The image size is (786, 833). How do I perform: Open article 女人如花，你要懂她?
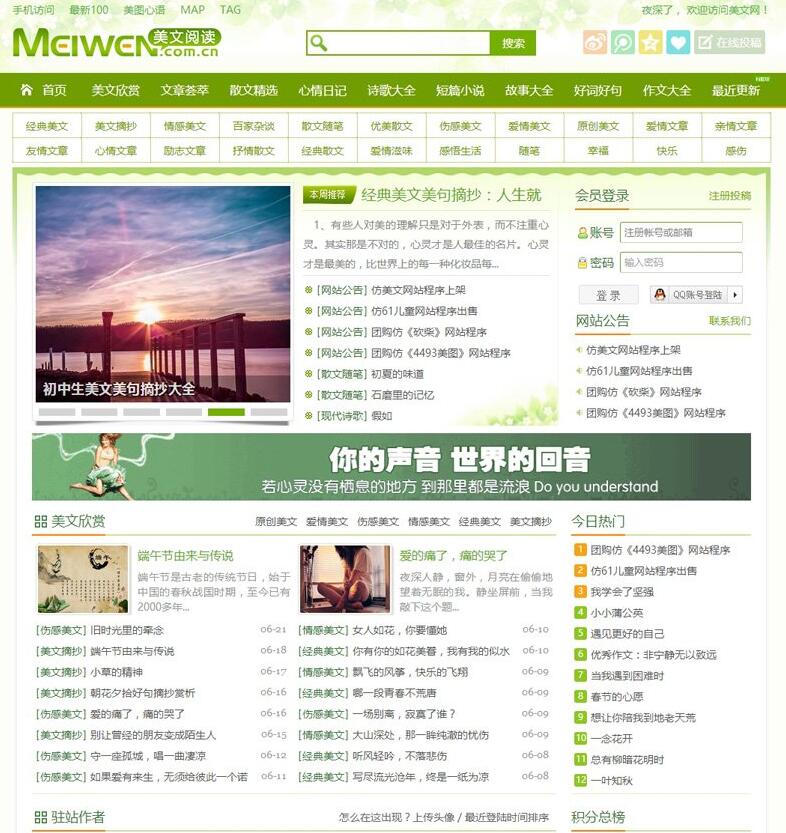[400, 631]
